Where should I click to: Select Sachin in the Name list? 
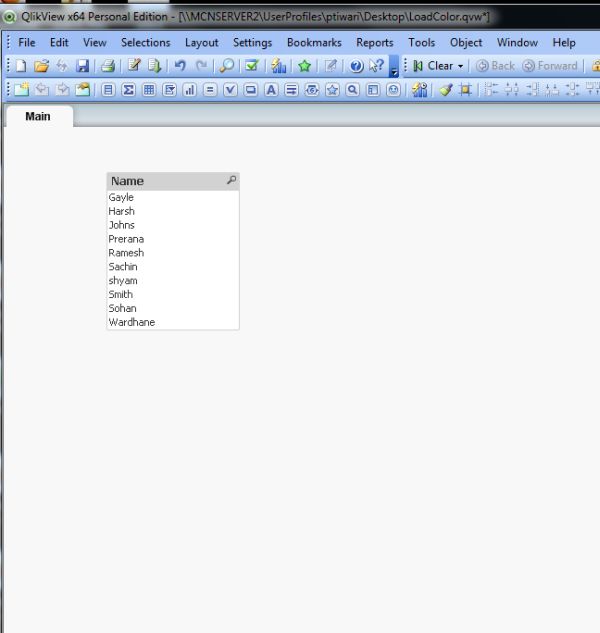point(173,267)
